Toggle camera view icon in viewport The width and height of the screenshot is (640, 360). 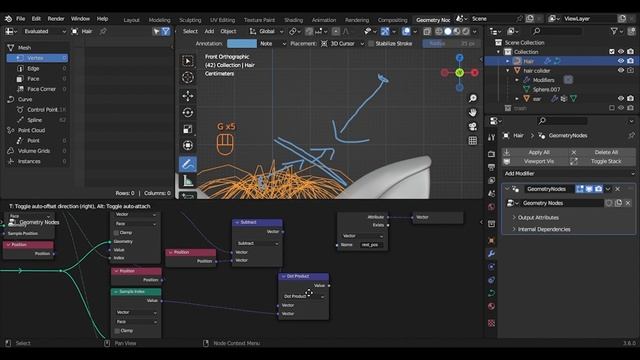click(x=473, y=126)
